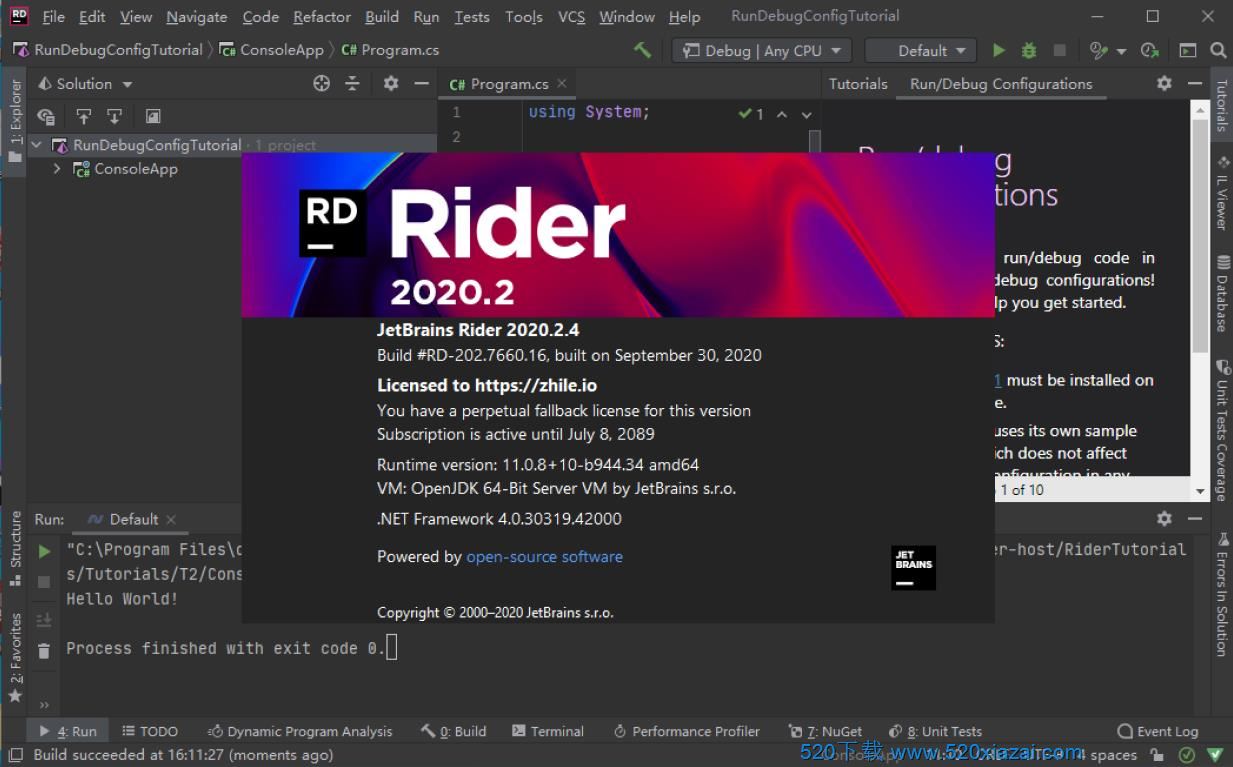This screenshot has height=767, width=1233.
Task: Stop process using Run panel square icon
Action: click(44, 582)
